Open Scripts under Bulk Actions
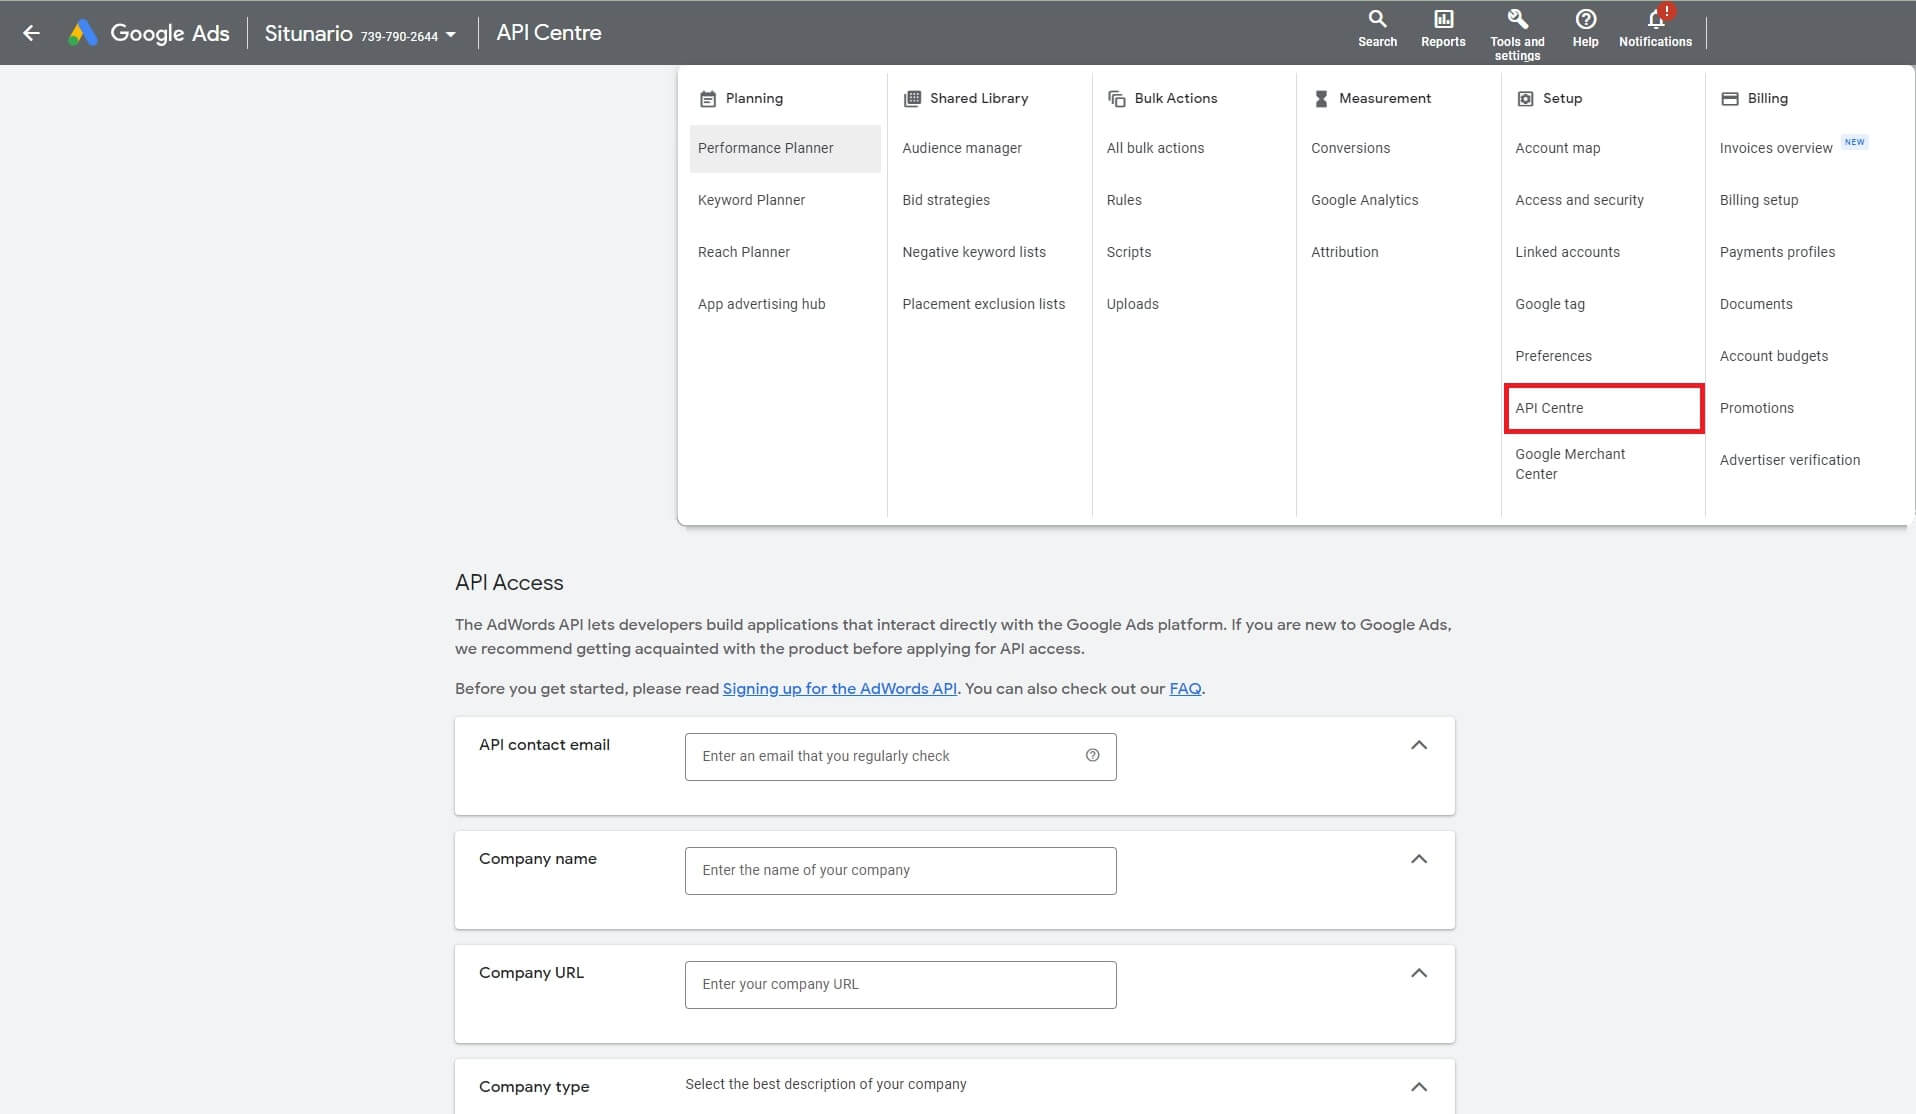The image size is (1916, 1114). click(1128, 252)
